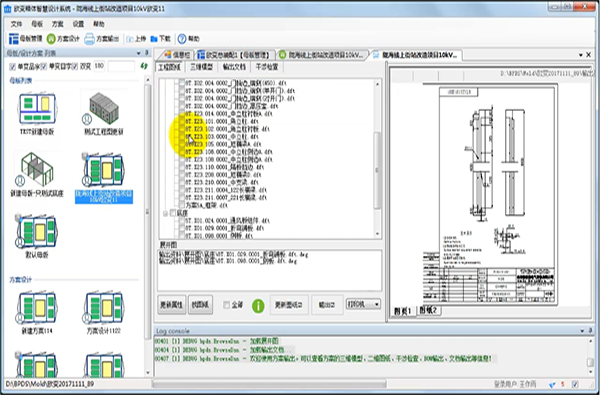The image size is (600, 395).
Task: Click the pin icon of list panel header
Action: click(x=146, y=53)
